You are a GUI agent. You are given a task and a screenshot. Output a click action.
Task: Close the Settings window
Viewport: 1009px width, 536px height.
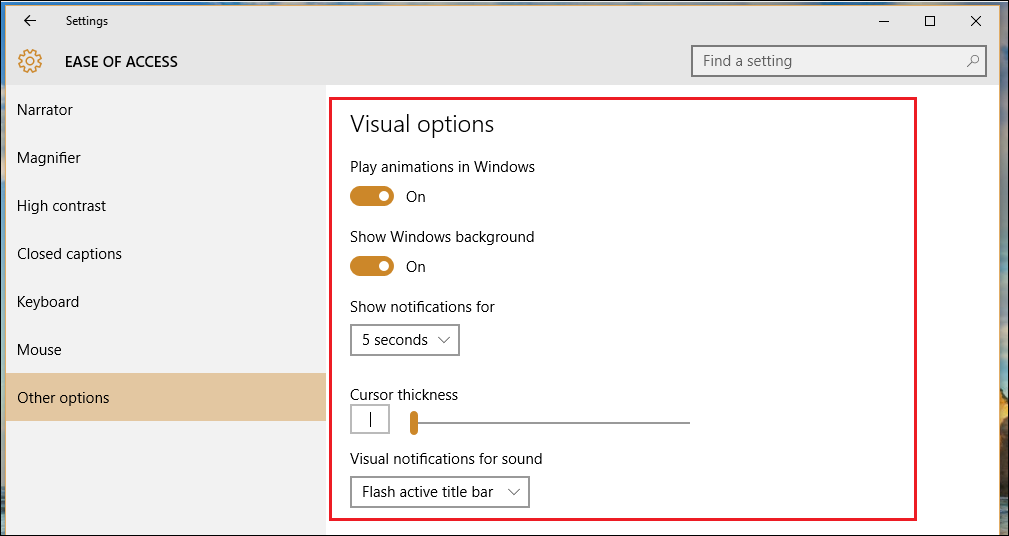[976, 21]
